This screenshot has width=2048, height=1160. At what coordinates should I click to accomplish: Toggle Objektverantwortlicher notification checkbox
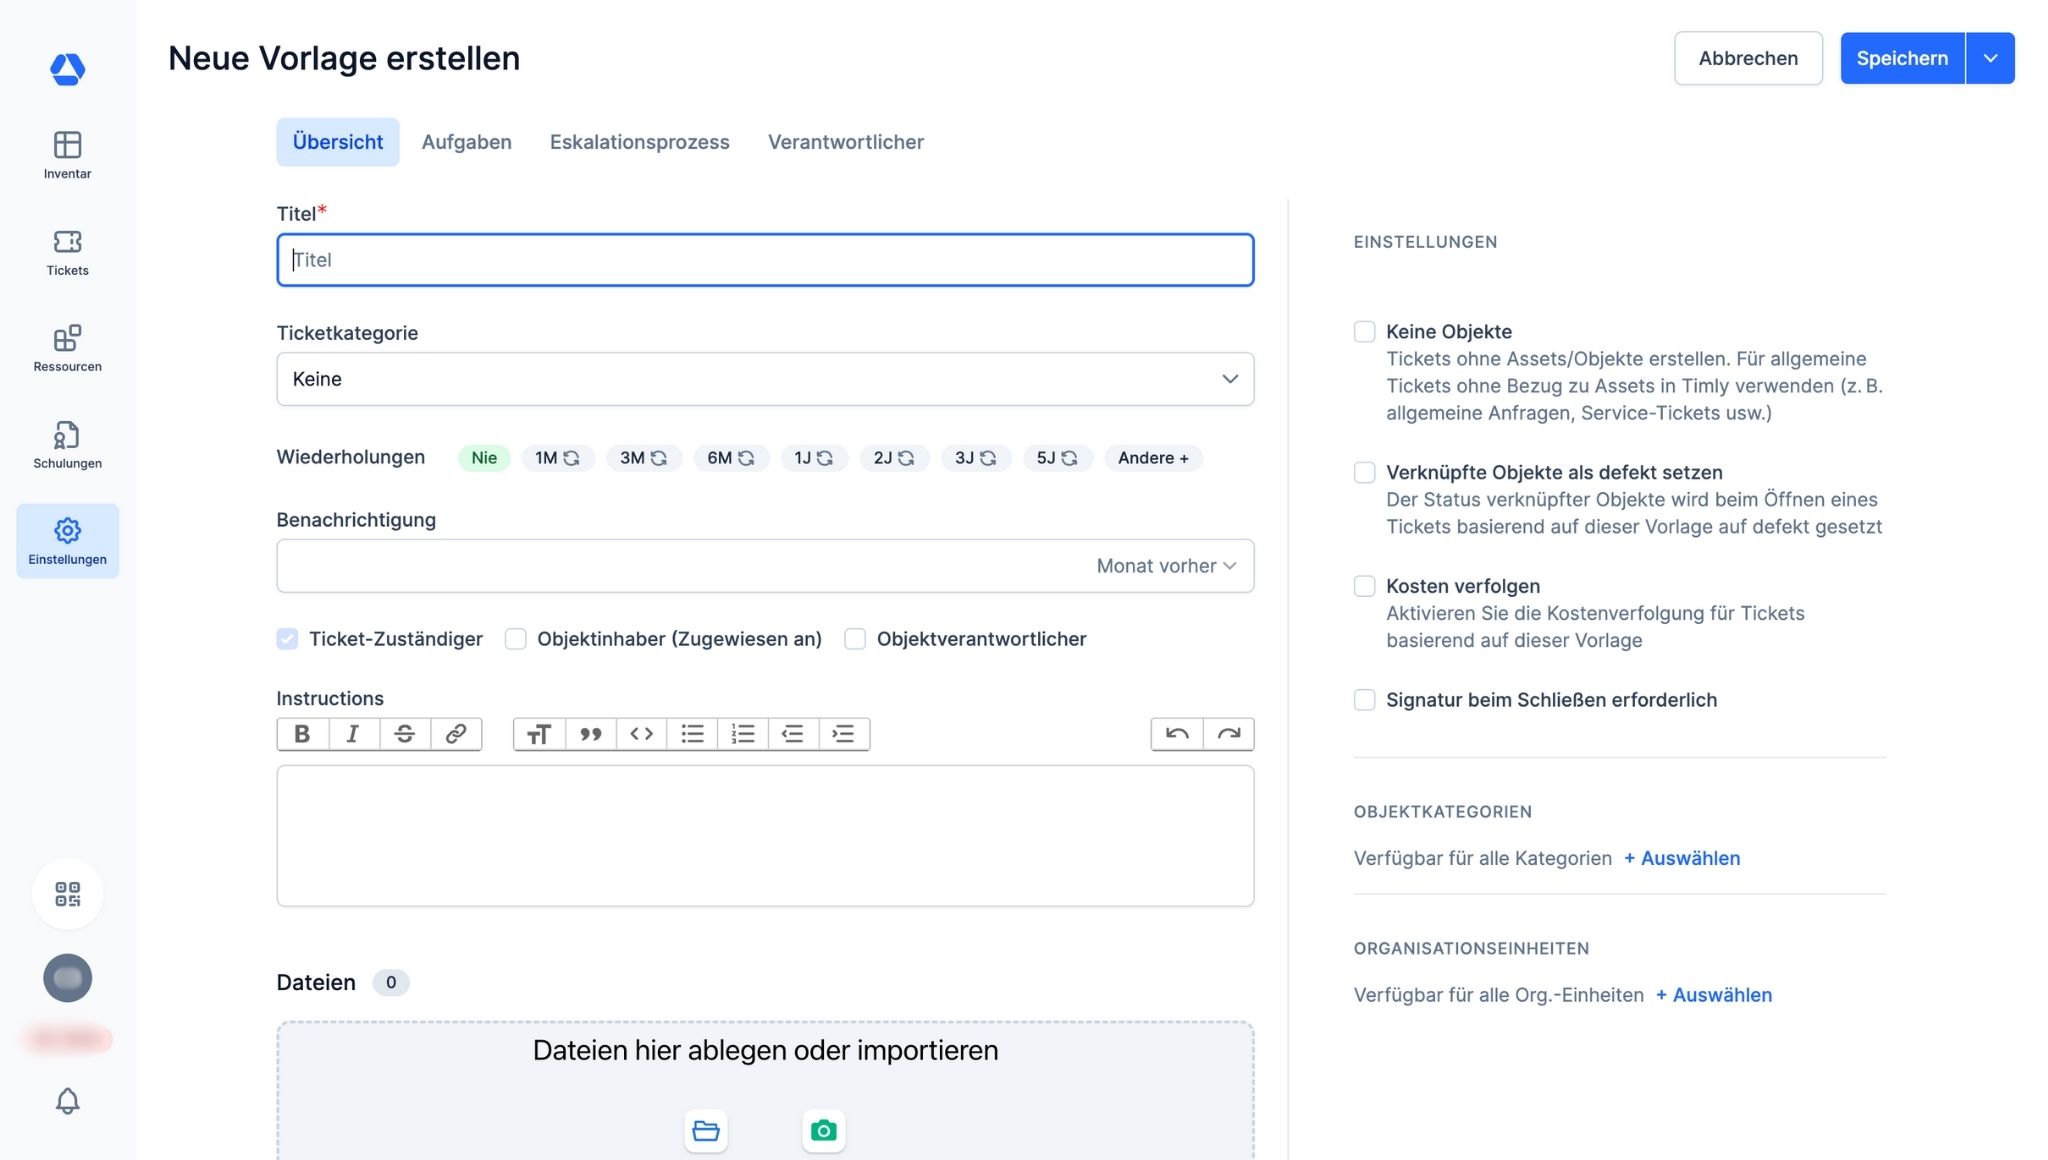855,639
